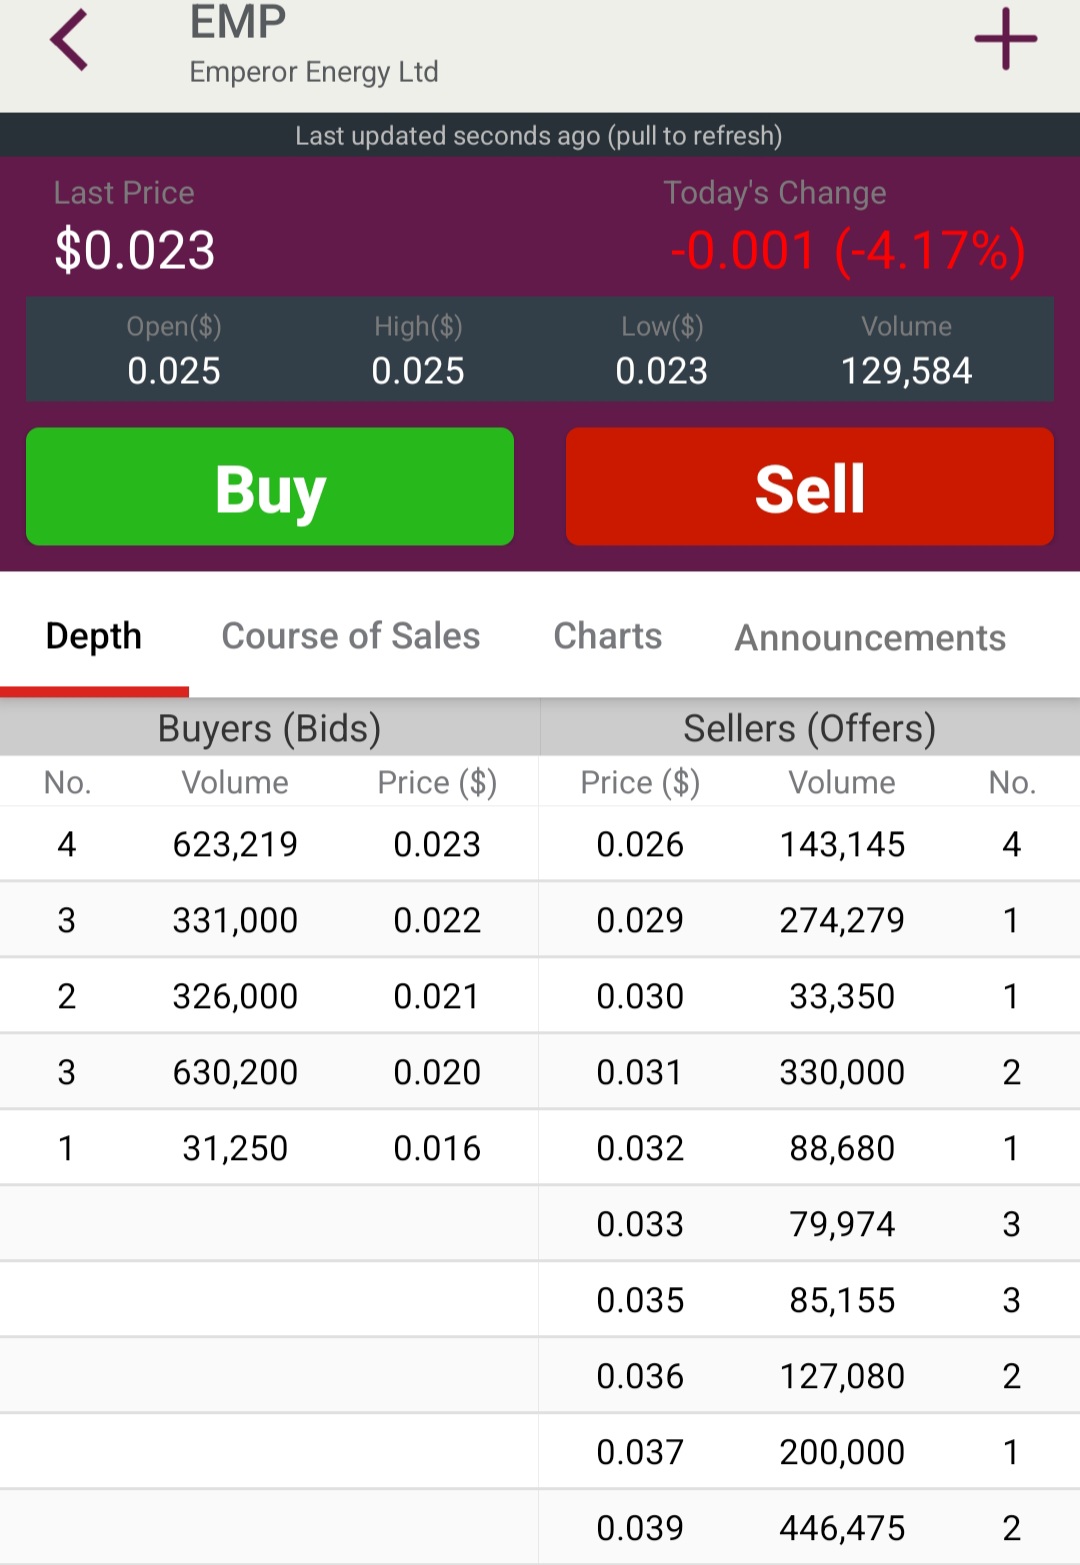Image resolution: width=1080 pixels, height=1565 pixels.
Task: Select bid price 0.020
Action: click(x=437, y=1073)
